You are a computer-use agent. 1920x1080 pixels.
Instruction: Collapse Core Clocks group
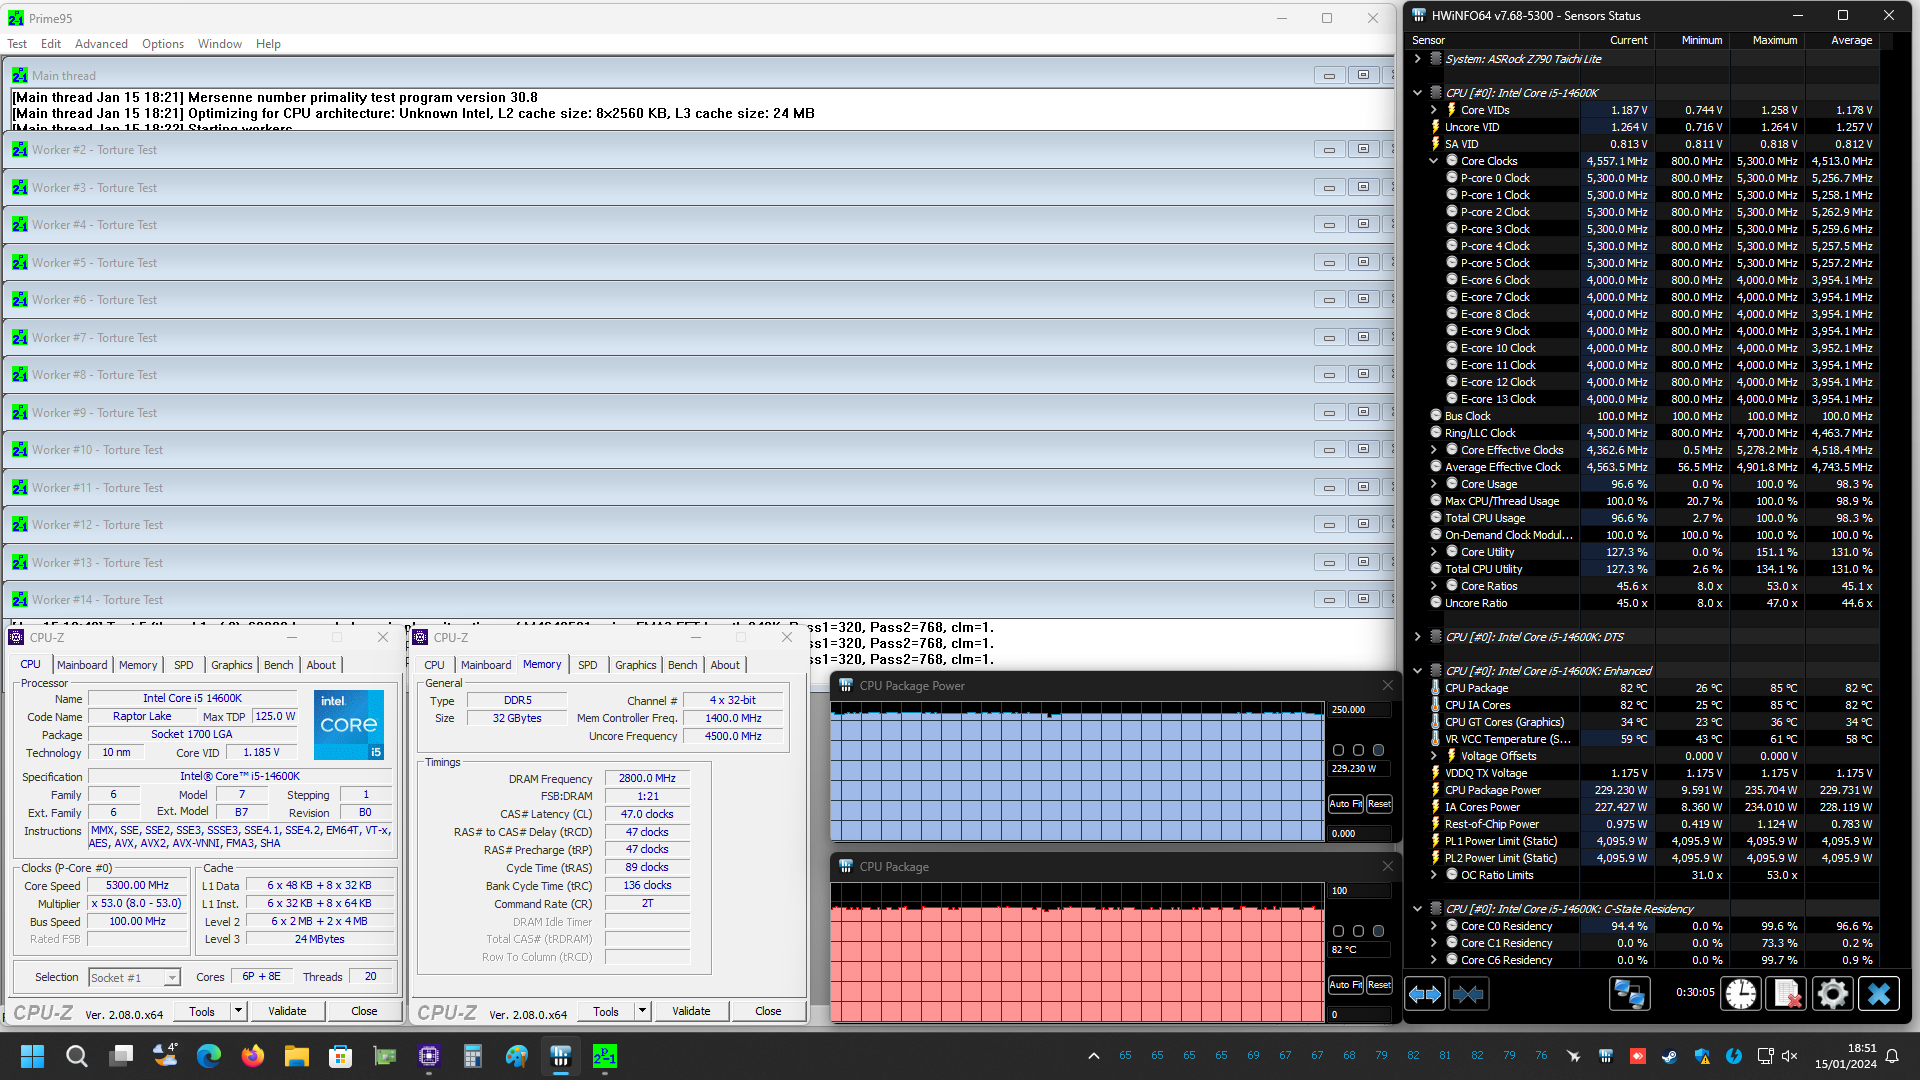pyautogui.click(x=1433, y=161)
